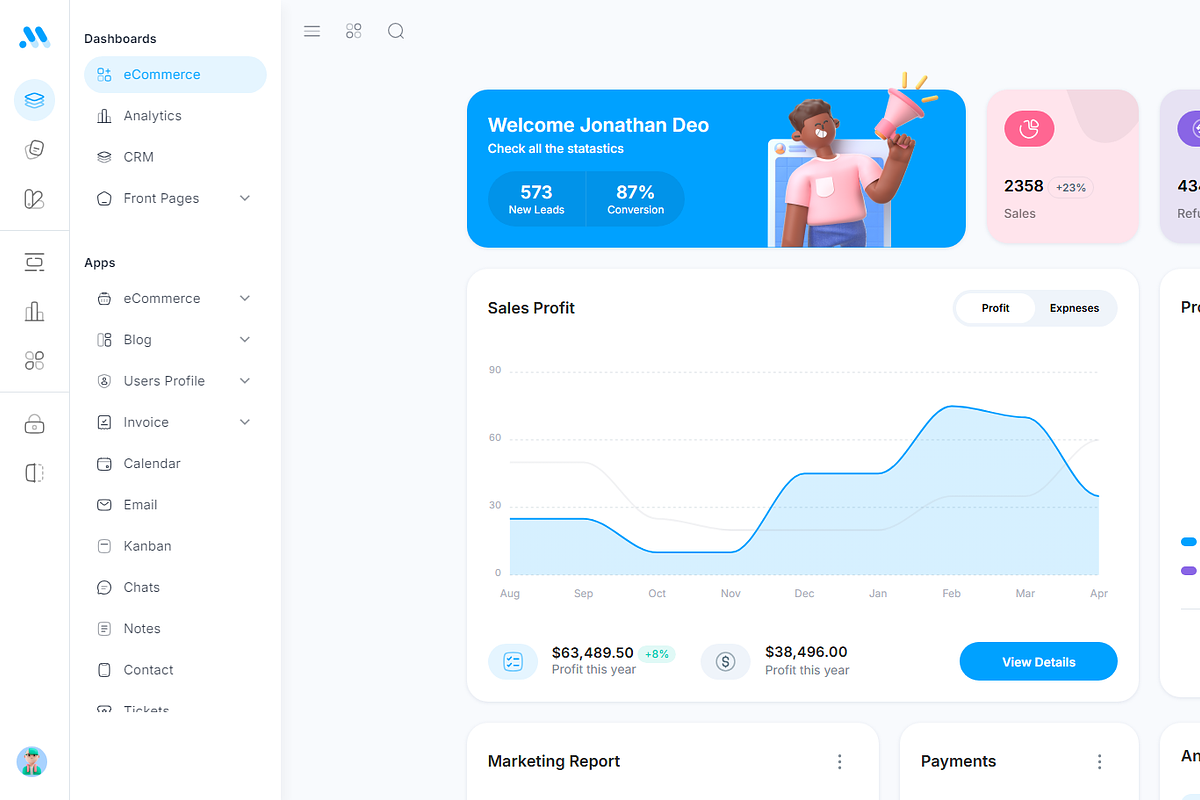
Task: Click the $38,496.00 profit value
Action: point(806,652)
